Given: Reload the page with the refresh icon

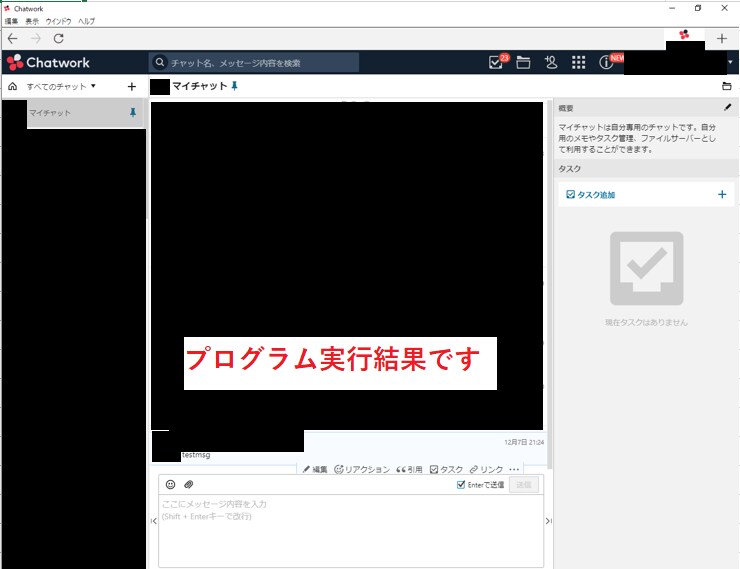Looking at the screenshot, I should click(59, 39).
